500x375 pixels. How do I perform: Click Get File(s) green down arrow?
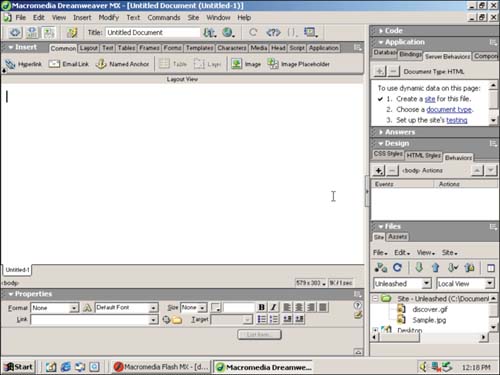(419, 267)
